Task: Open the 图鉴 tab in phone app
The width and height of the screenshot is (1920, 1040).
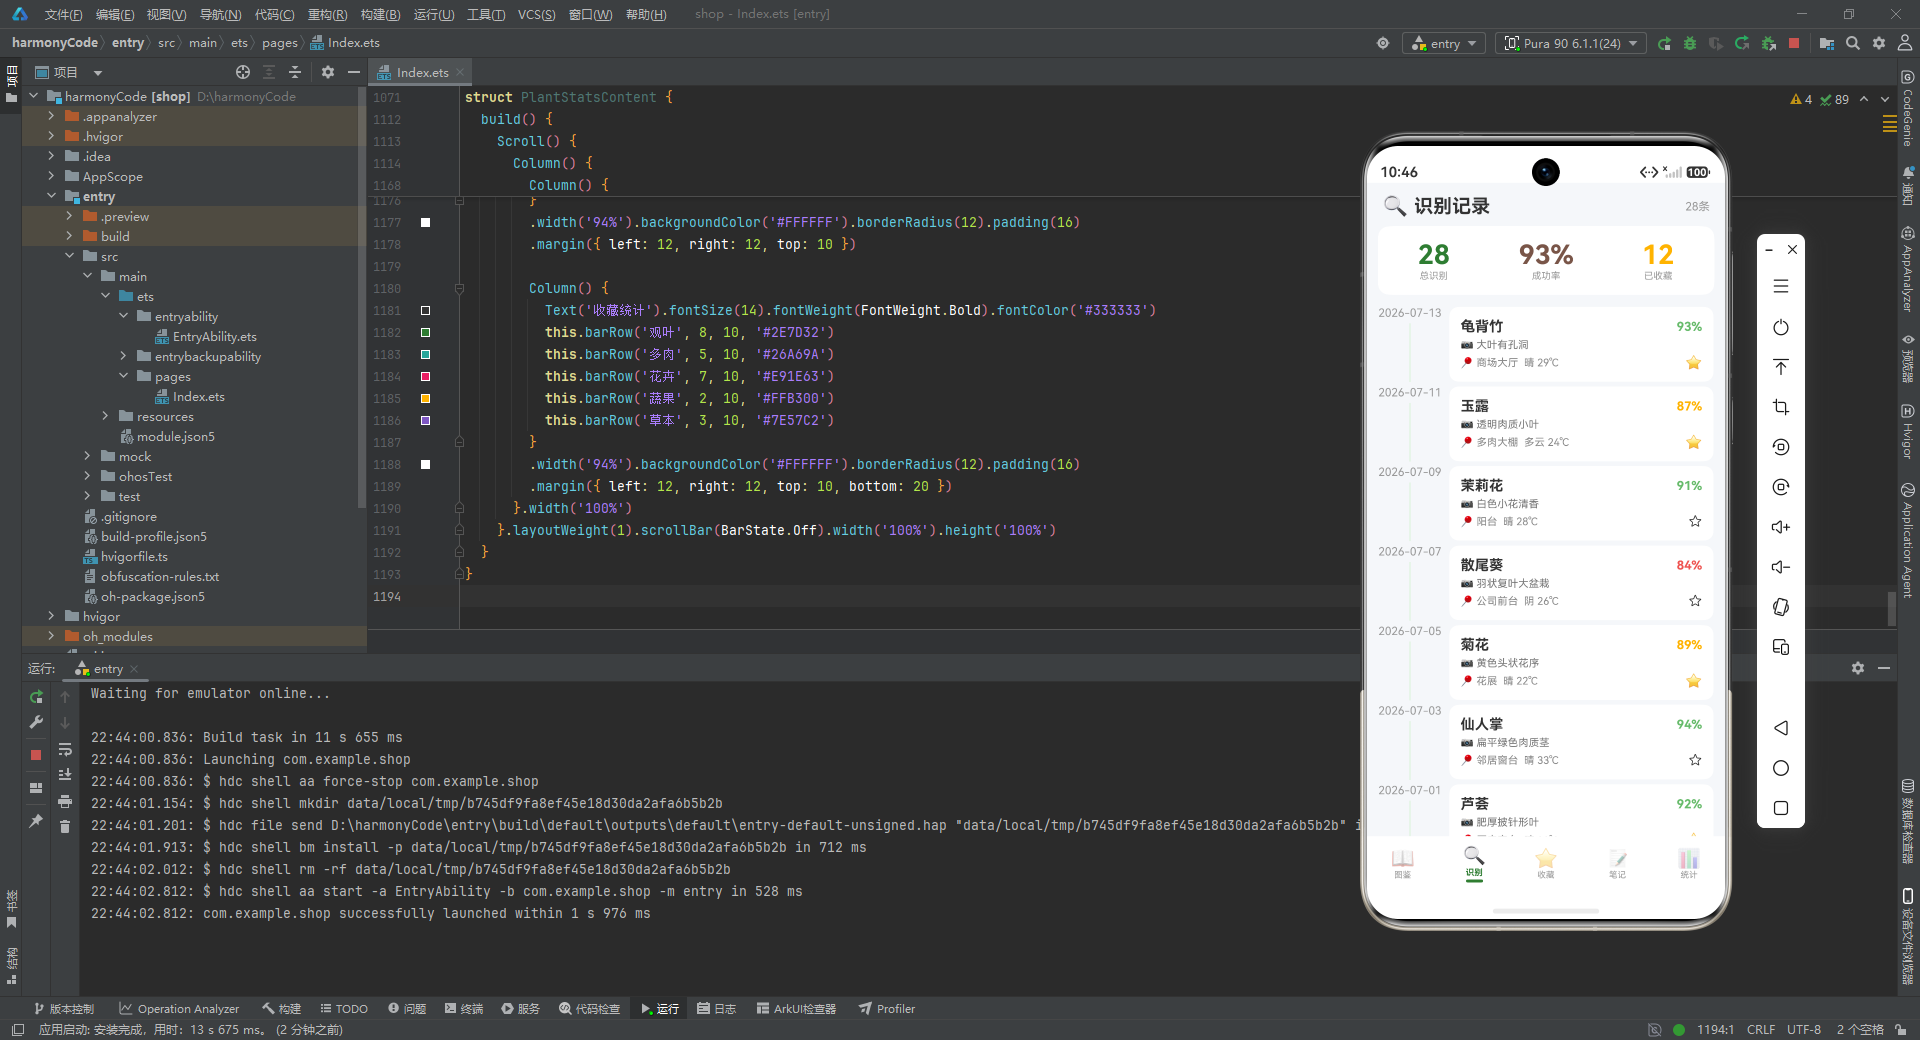Action: point(1403,863)
